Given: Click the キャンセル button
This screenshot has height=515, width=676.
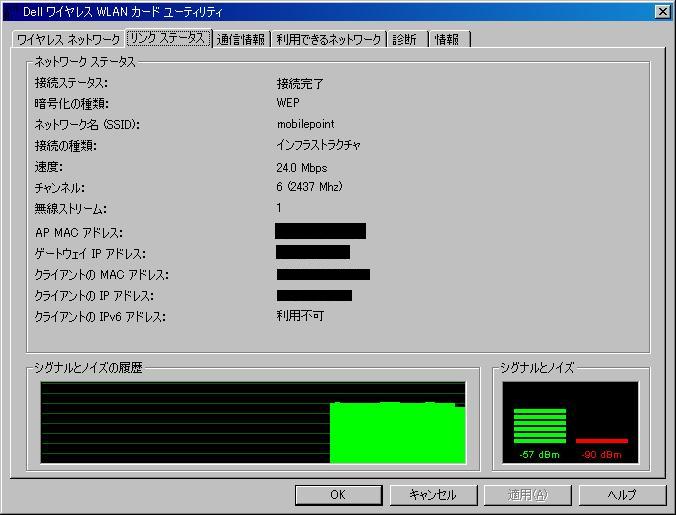Looking at the screenshot, I should (x=433, y=495).
